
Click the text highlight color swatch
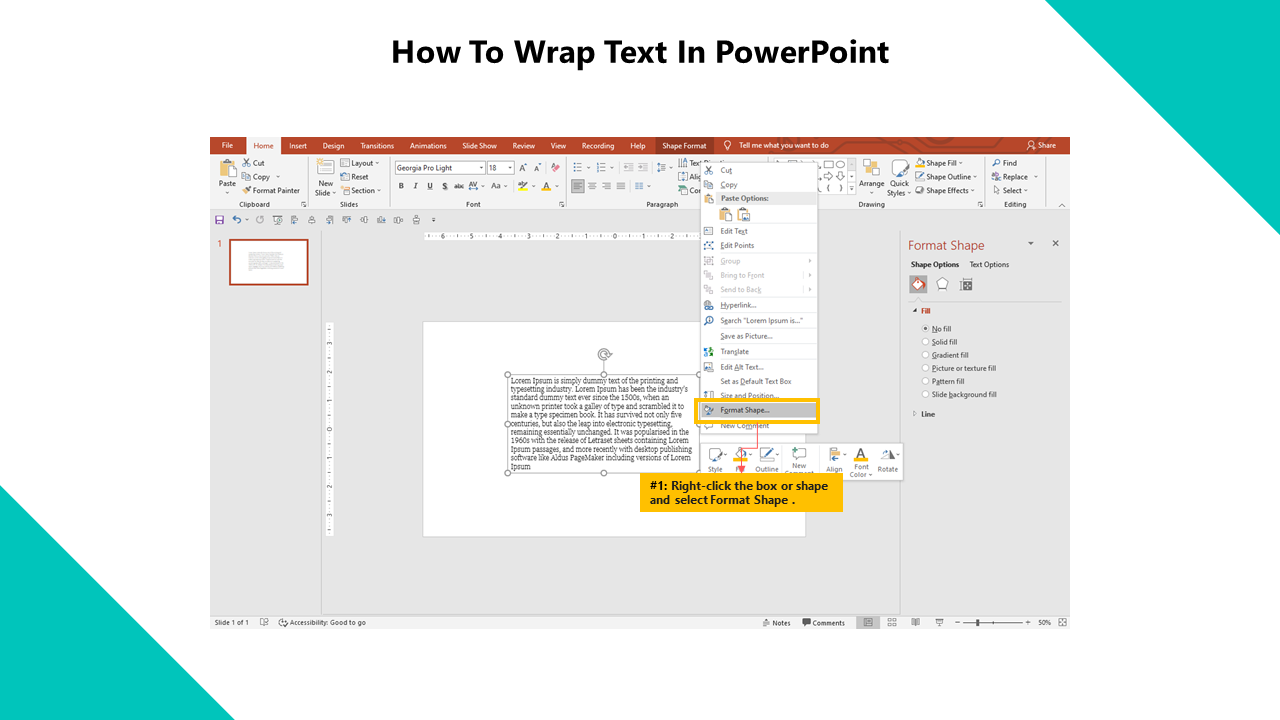click(522, 186)
